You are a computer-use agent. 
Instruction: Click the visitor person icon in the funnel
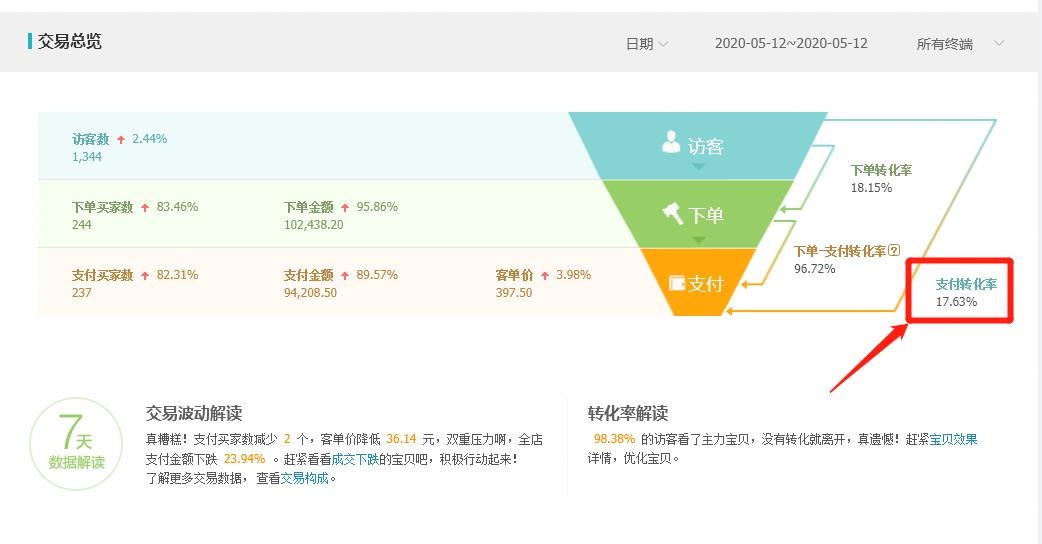point(671,141)
